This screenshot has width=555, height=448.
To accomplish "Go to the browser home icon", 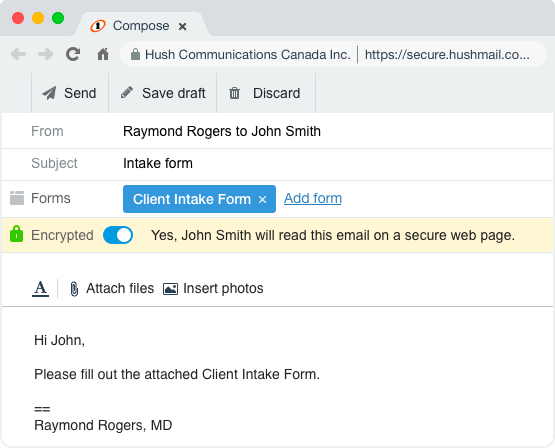I will coord(103,54).
